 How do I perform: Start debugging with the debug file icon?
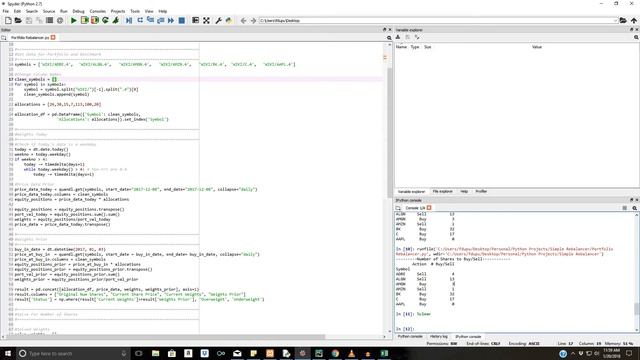(x=129, y=20)
